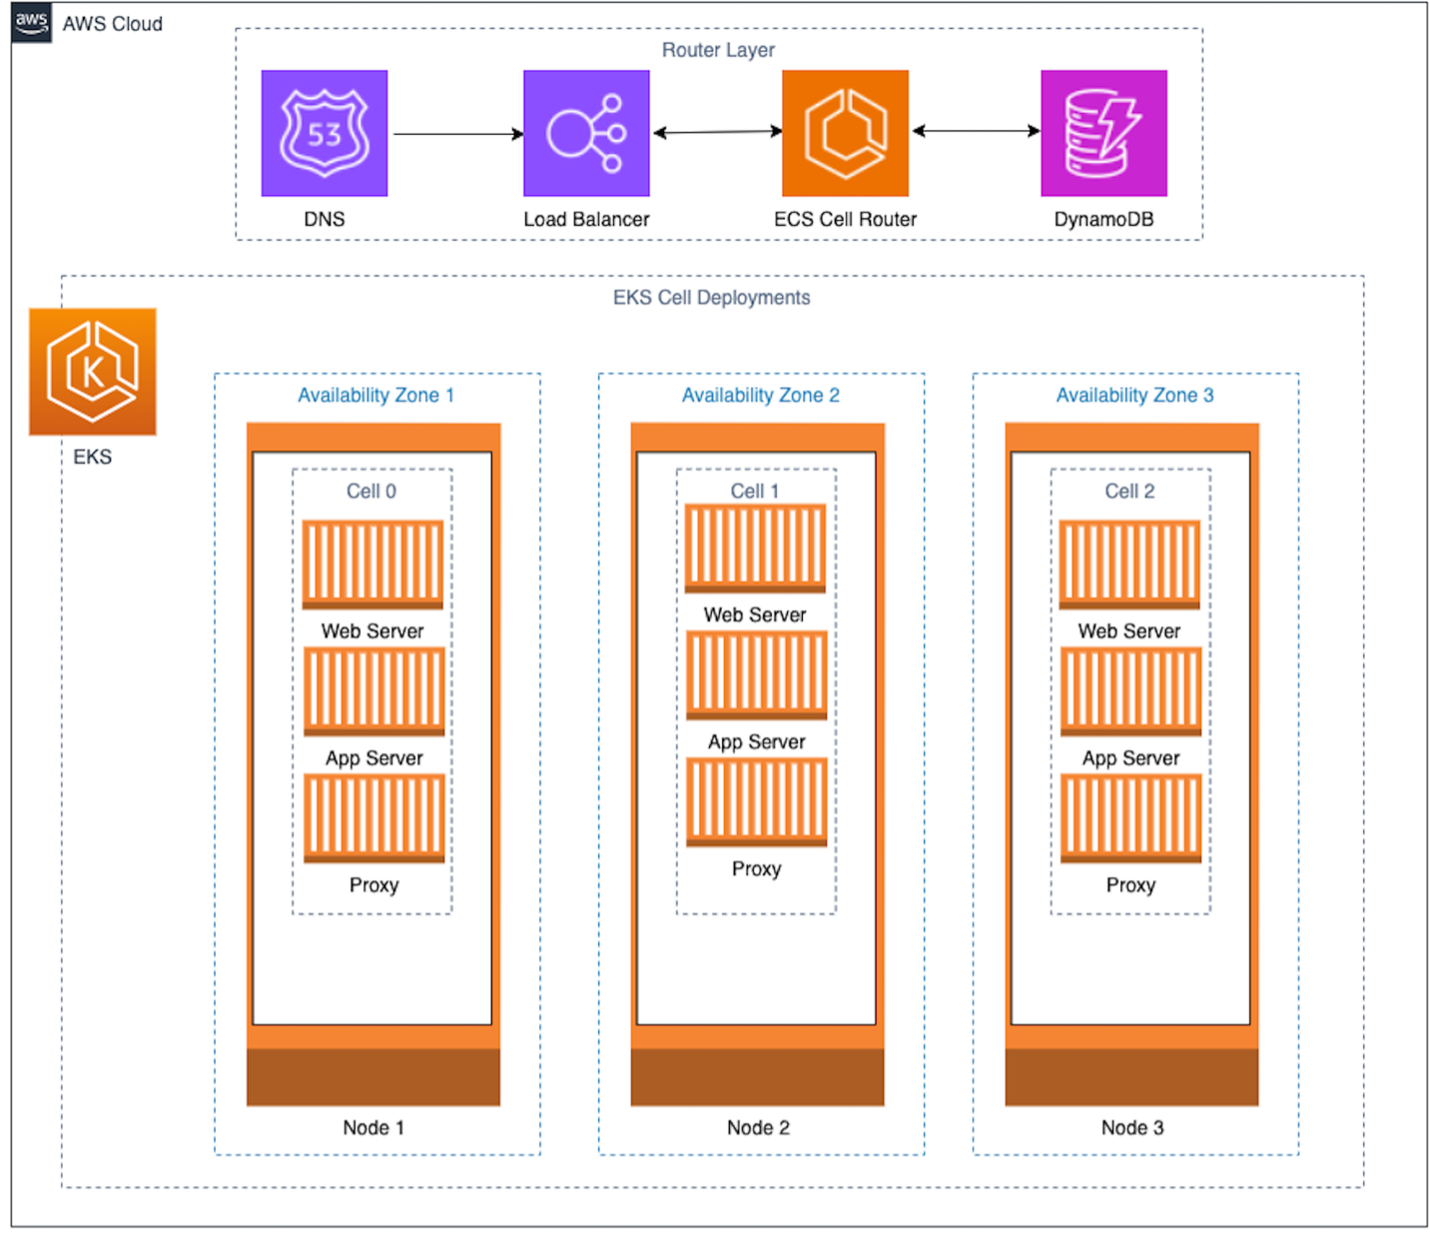Click the "ECS Cell Router" label

[x=845, y=219]
